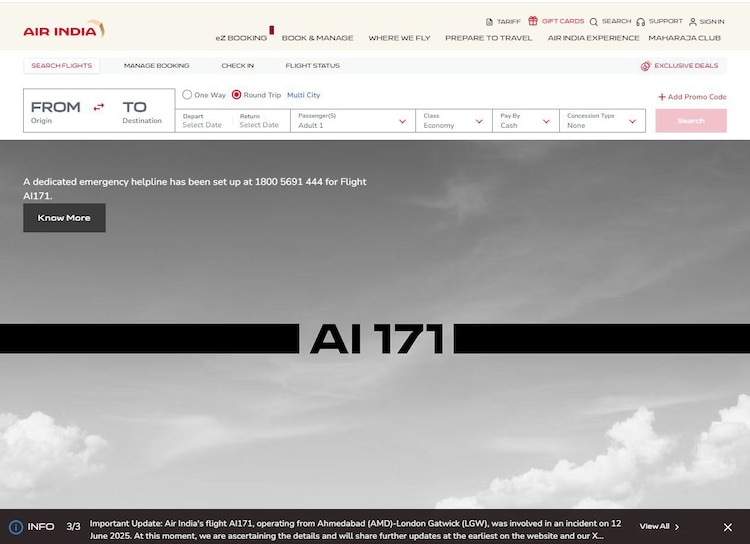
Task: Click the Depart date field
Action: tap(202, 121)
